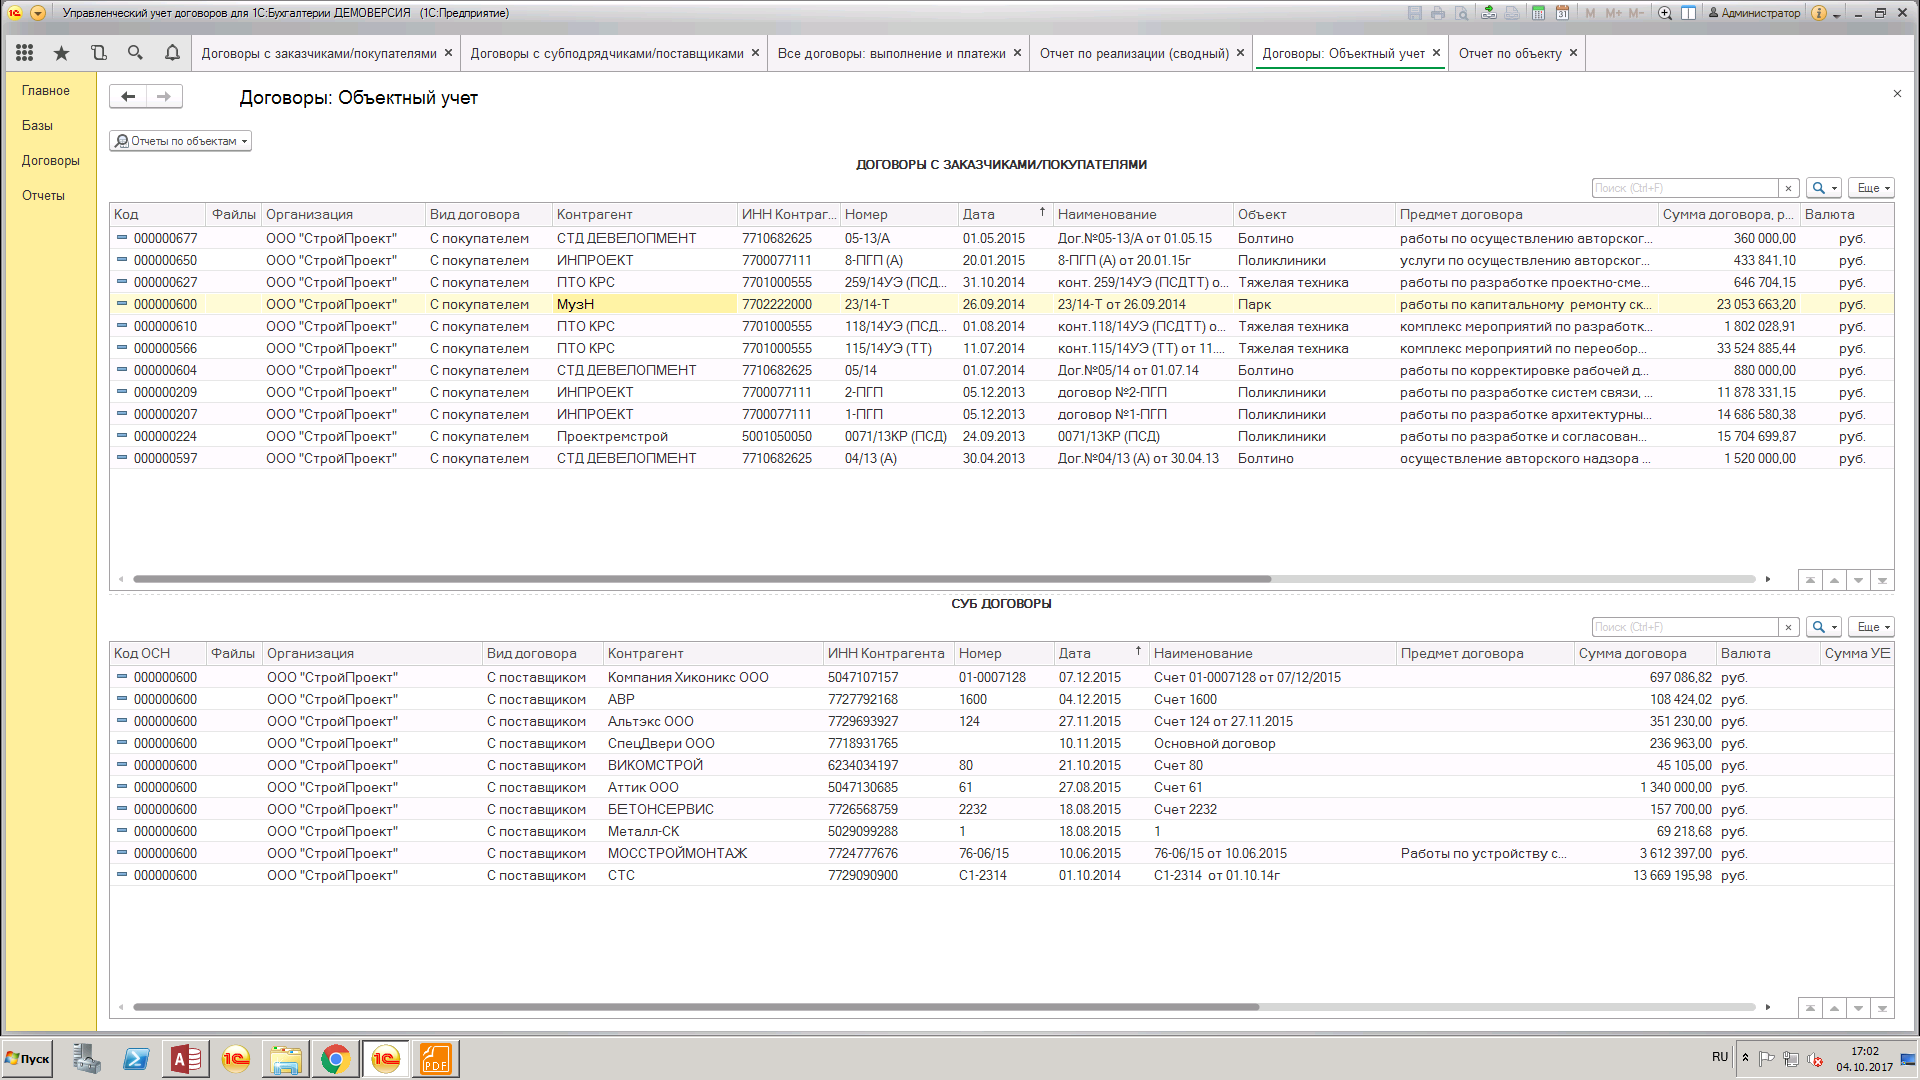
Task: Click Сумма договора header in sub-contracts table
Action: 1645,653
